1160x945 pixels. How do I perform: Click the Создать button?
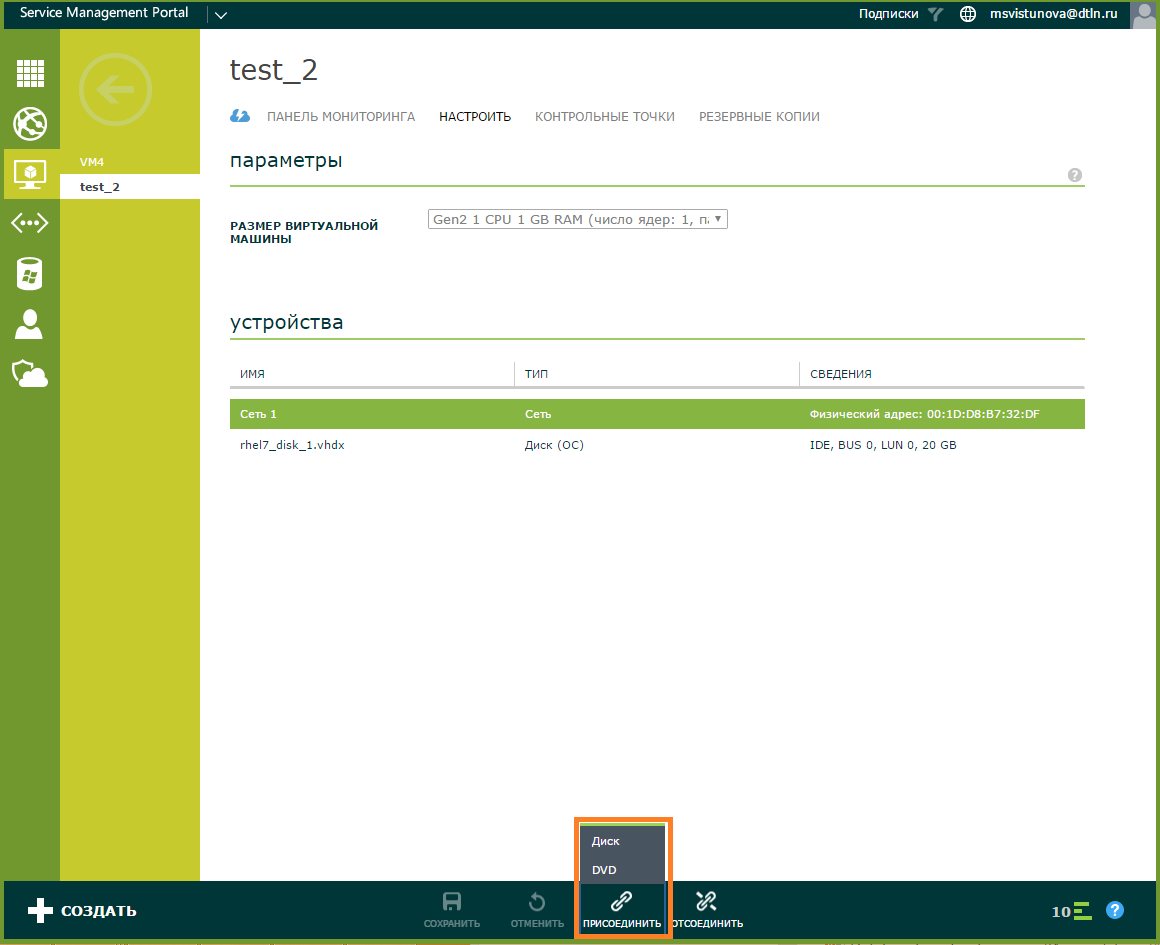(82, 910)
